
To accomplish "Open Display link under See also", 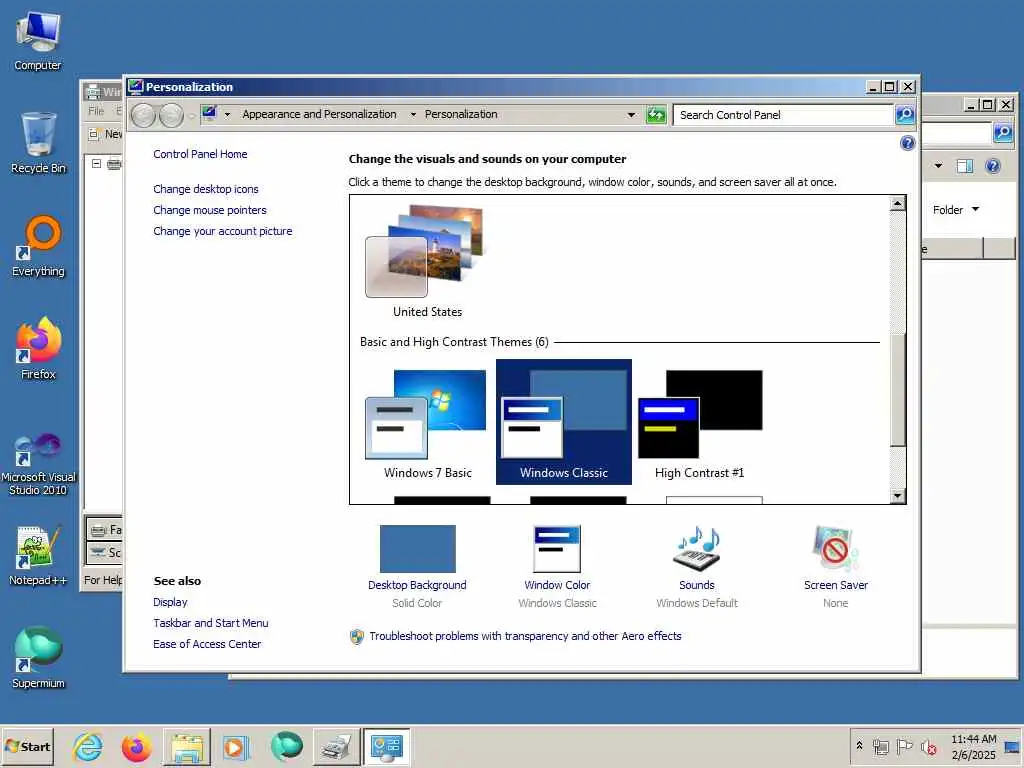I will coord(170,602).
